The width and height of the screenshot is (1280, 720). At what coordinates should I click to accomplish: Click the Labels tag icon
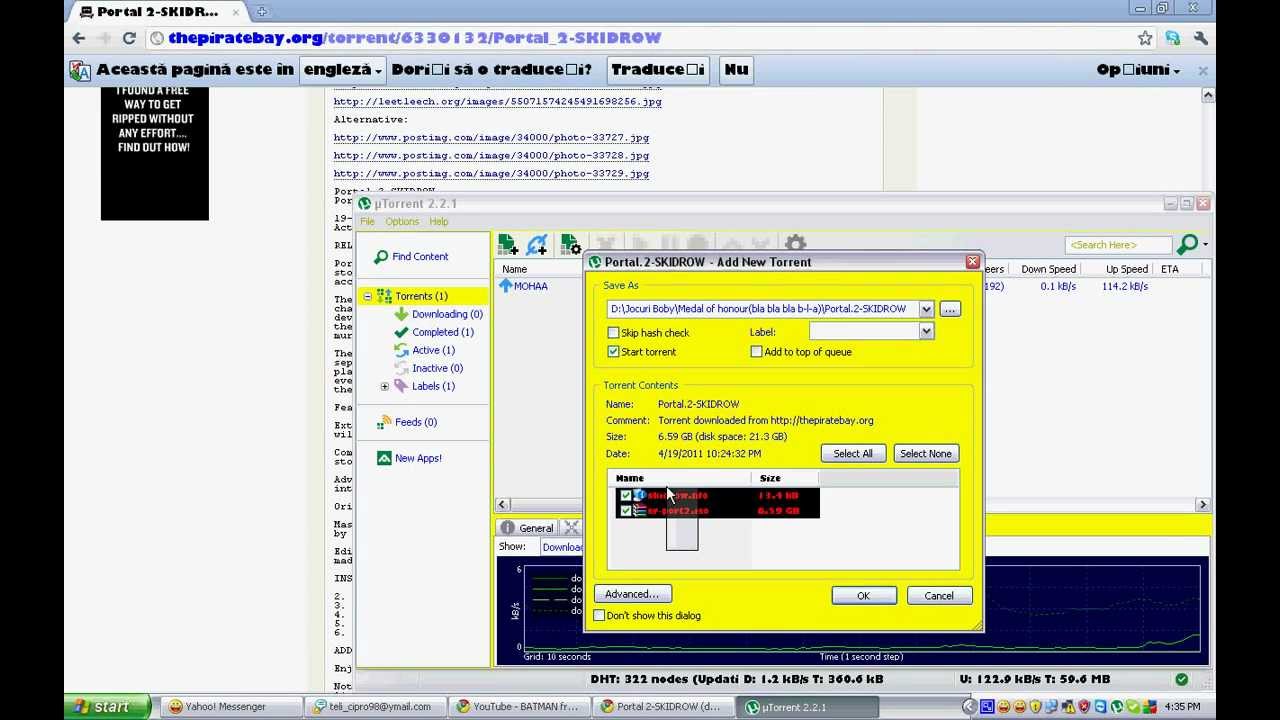click(x=401, y=386)
